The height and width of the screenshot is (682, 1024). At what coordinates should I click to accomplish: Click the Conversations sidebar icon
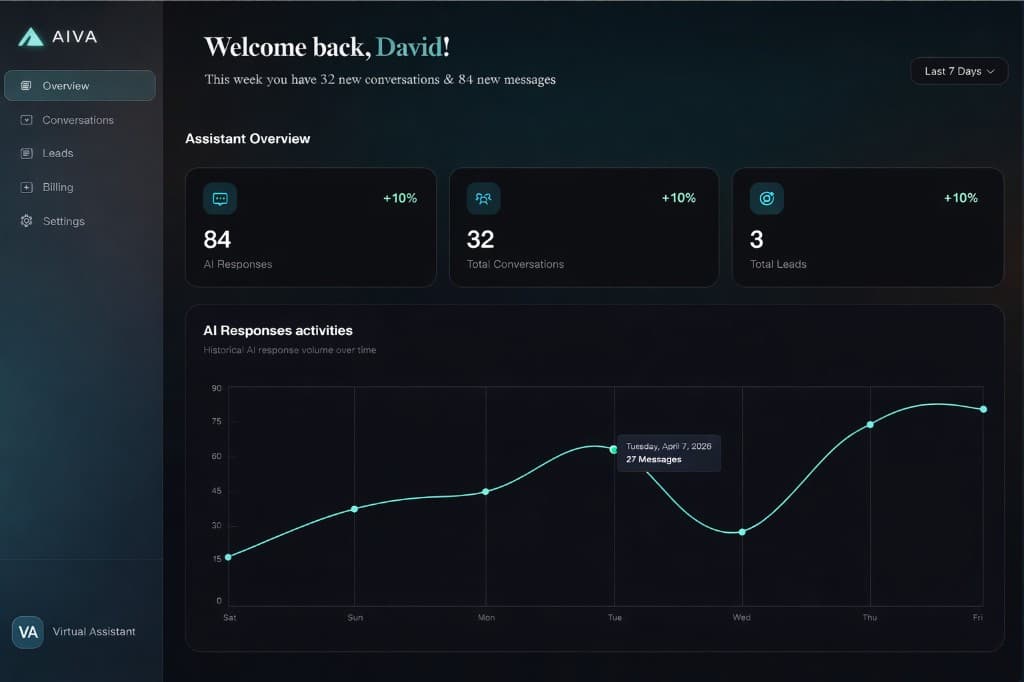(24, 119)
